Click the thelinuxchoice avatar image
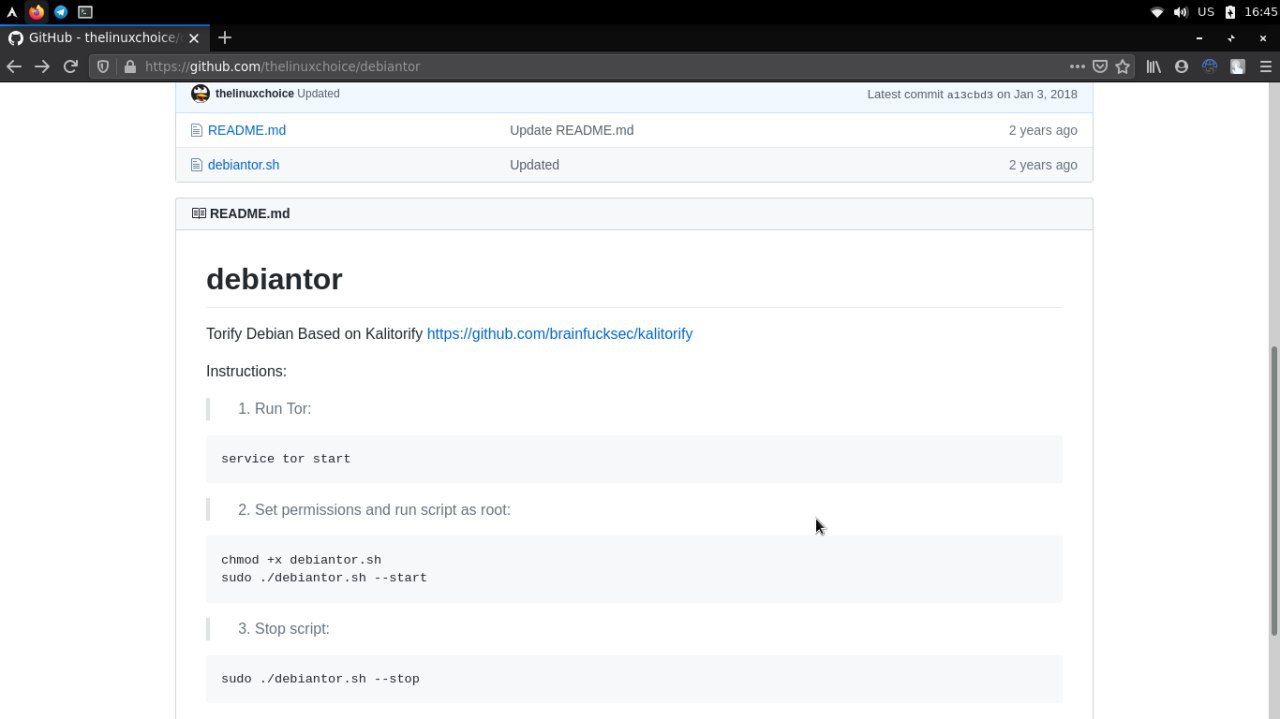The width and height of the screenshot is (1280, 719). pos(200,93)
